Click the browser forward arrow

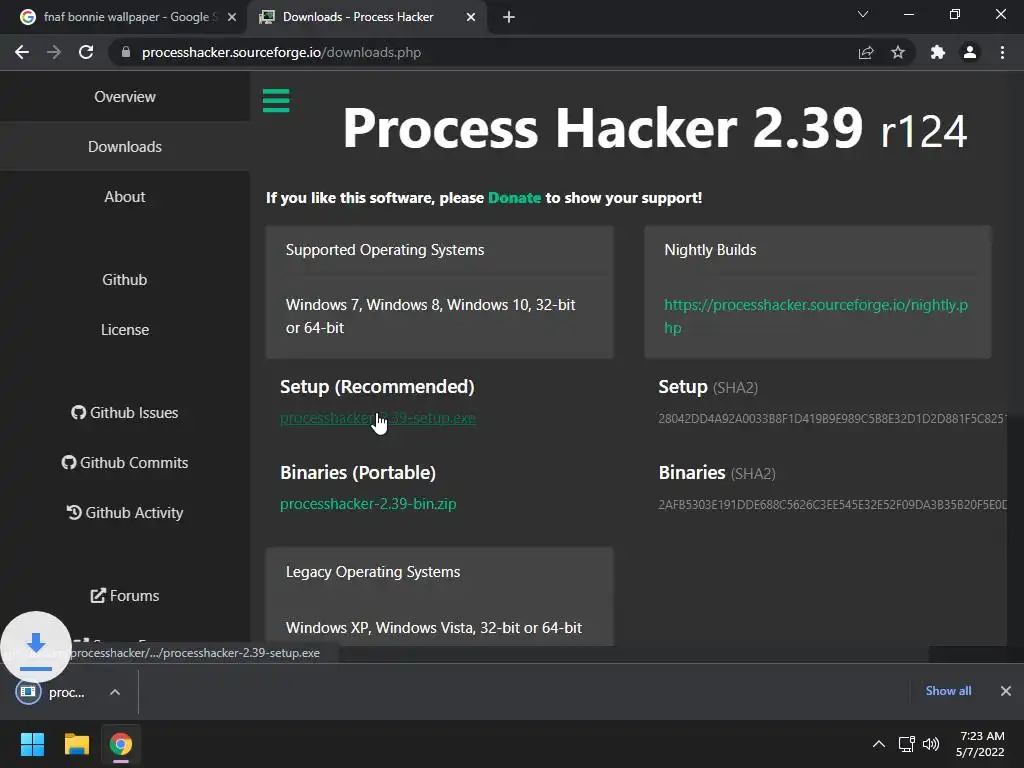tap(54, 52)
